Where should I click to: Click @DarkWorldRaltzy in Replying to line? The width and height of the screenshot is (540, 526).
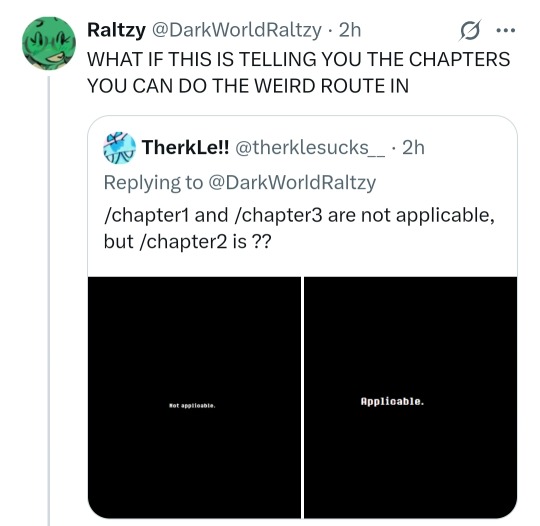pos(292,182)
